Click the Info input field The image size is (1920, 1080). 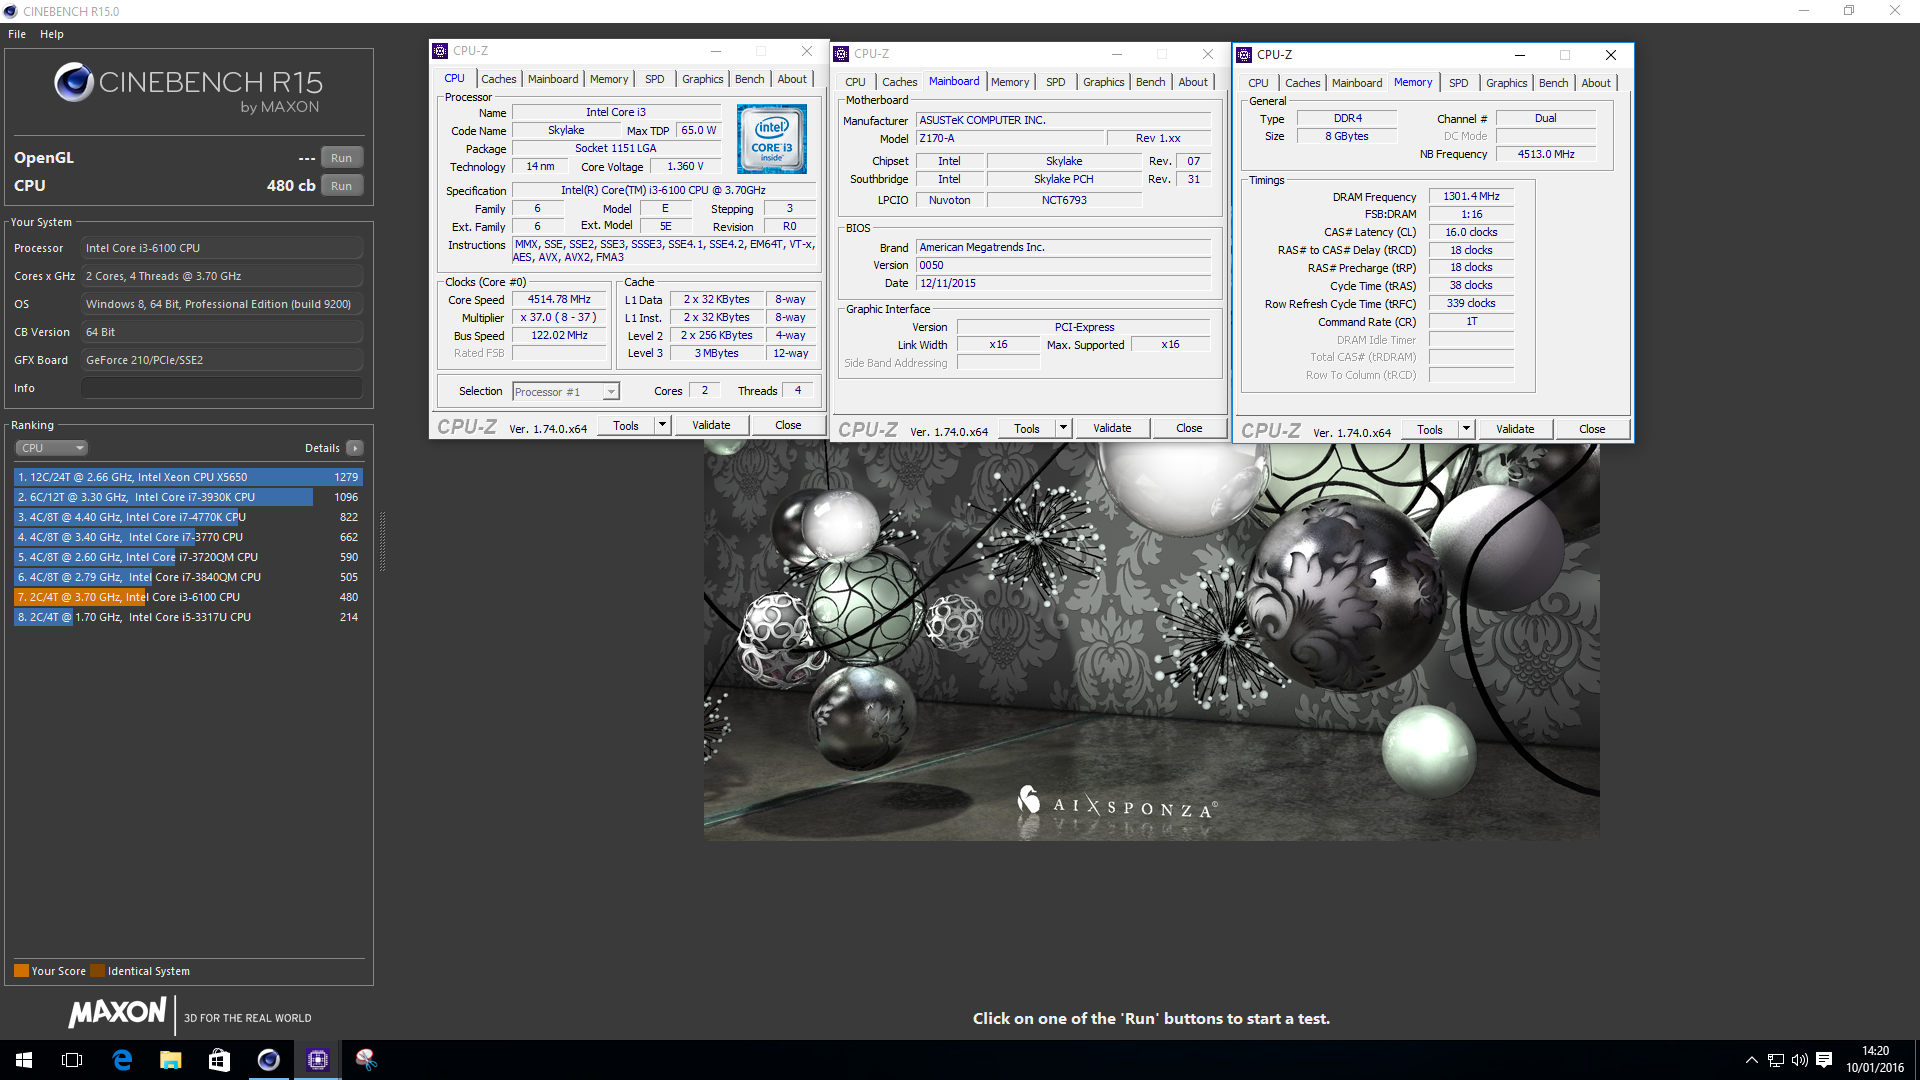(222, 388)
